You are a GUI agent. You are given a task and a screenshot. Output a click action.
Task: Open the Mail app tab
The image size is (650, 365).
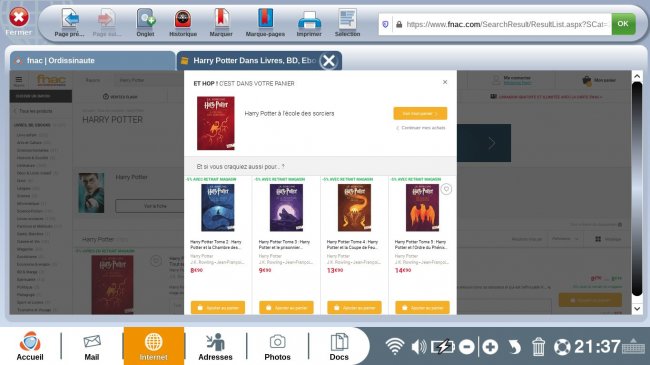pos(92,346)
